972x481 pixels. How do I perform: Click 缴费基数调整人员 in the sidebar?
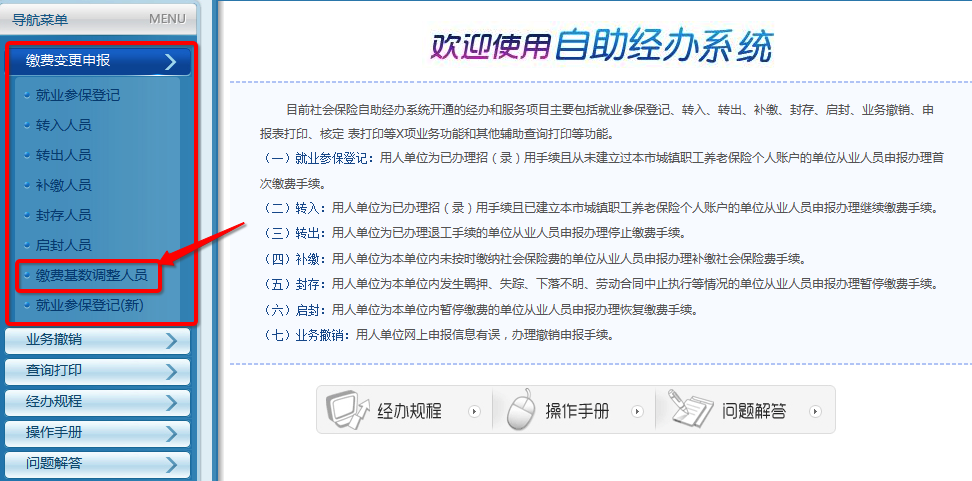(x=92, y=275)
